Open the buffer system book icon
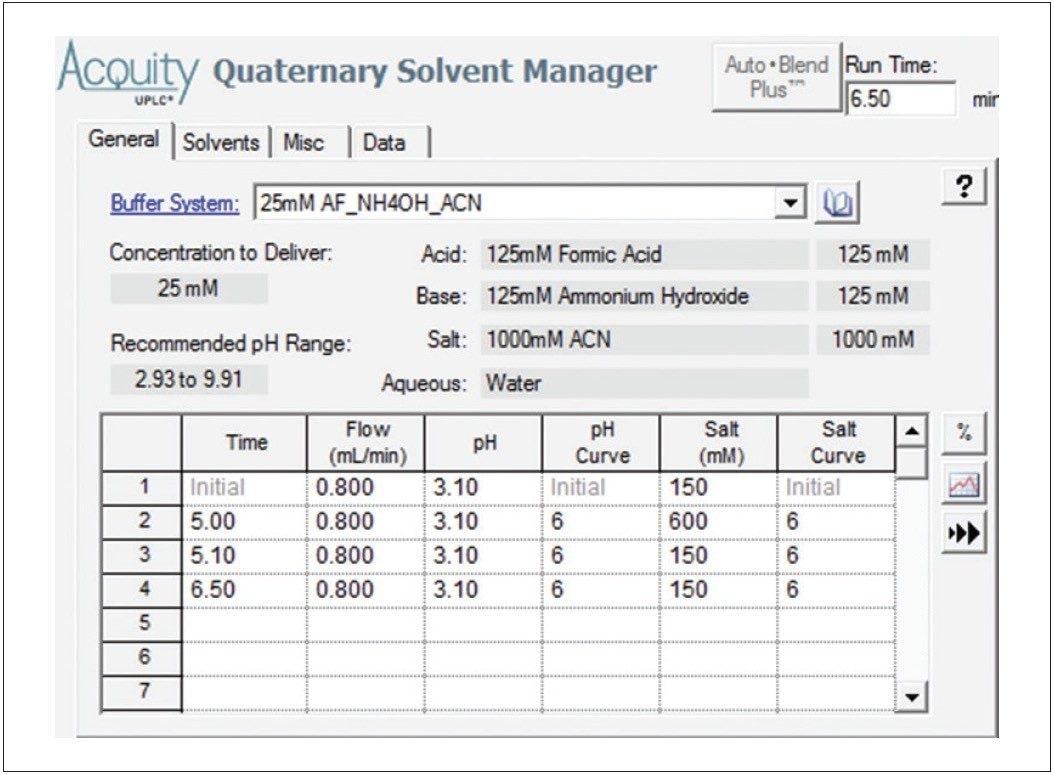The image size is (1054, 775). tap(837, 203)
